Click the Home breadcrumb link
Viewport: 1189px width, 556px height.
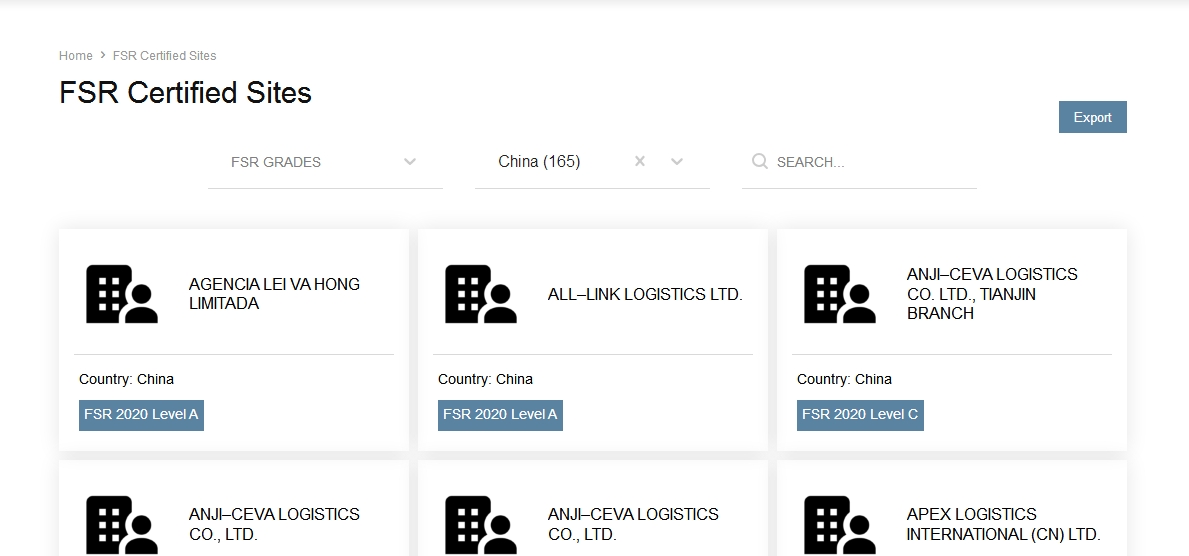(76, 55)
